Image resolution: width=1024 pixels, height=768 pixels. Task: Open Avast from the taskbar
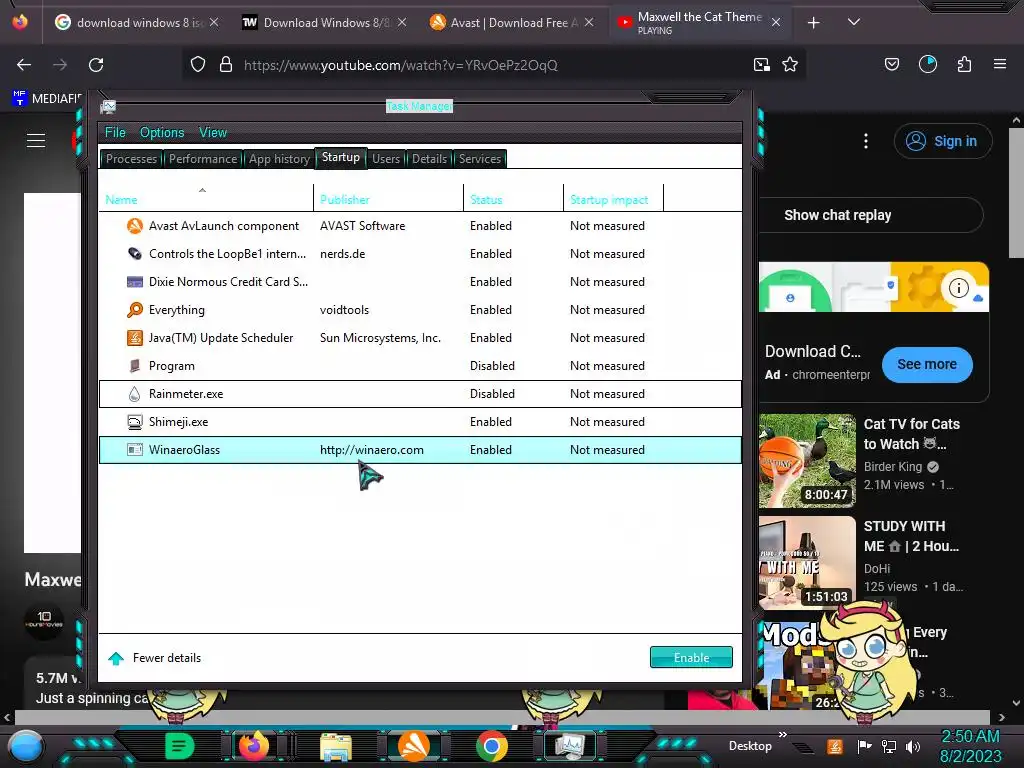[x=413, y=746]
